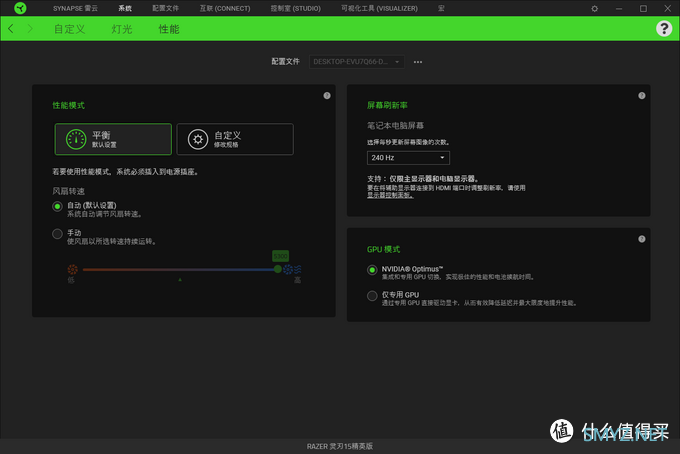The image size is (680, 454).
Task: Open the 互联 (CONNECT) tab
Action: pyautogui.click(x=225, y=8)
